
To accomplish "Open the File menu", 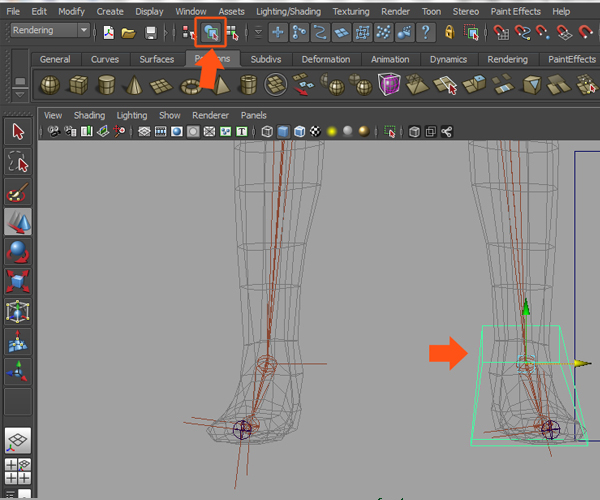I will (x=13, y=11).
